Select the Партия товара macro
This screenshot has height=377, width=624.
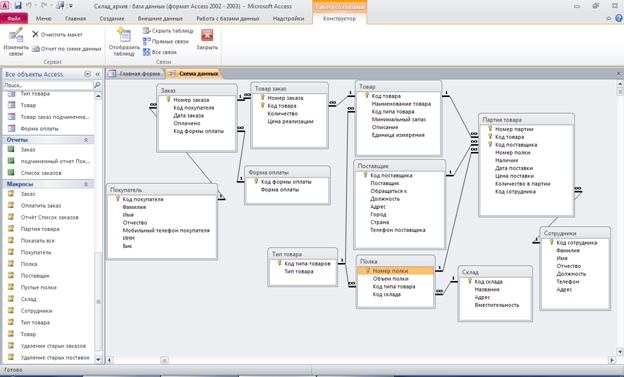pos(40,229)
